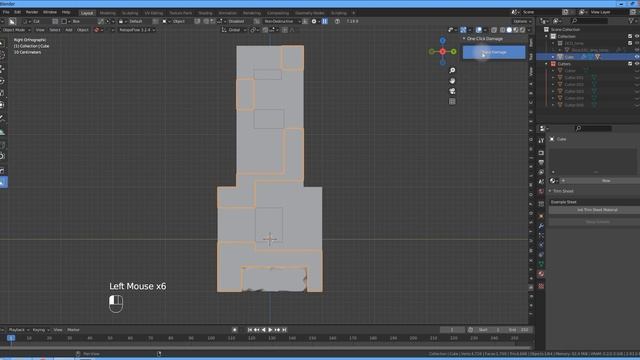This screenshot has width=640, height=360.
Task: Click the blue Damage button
Action: point(494,52)
